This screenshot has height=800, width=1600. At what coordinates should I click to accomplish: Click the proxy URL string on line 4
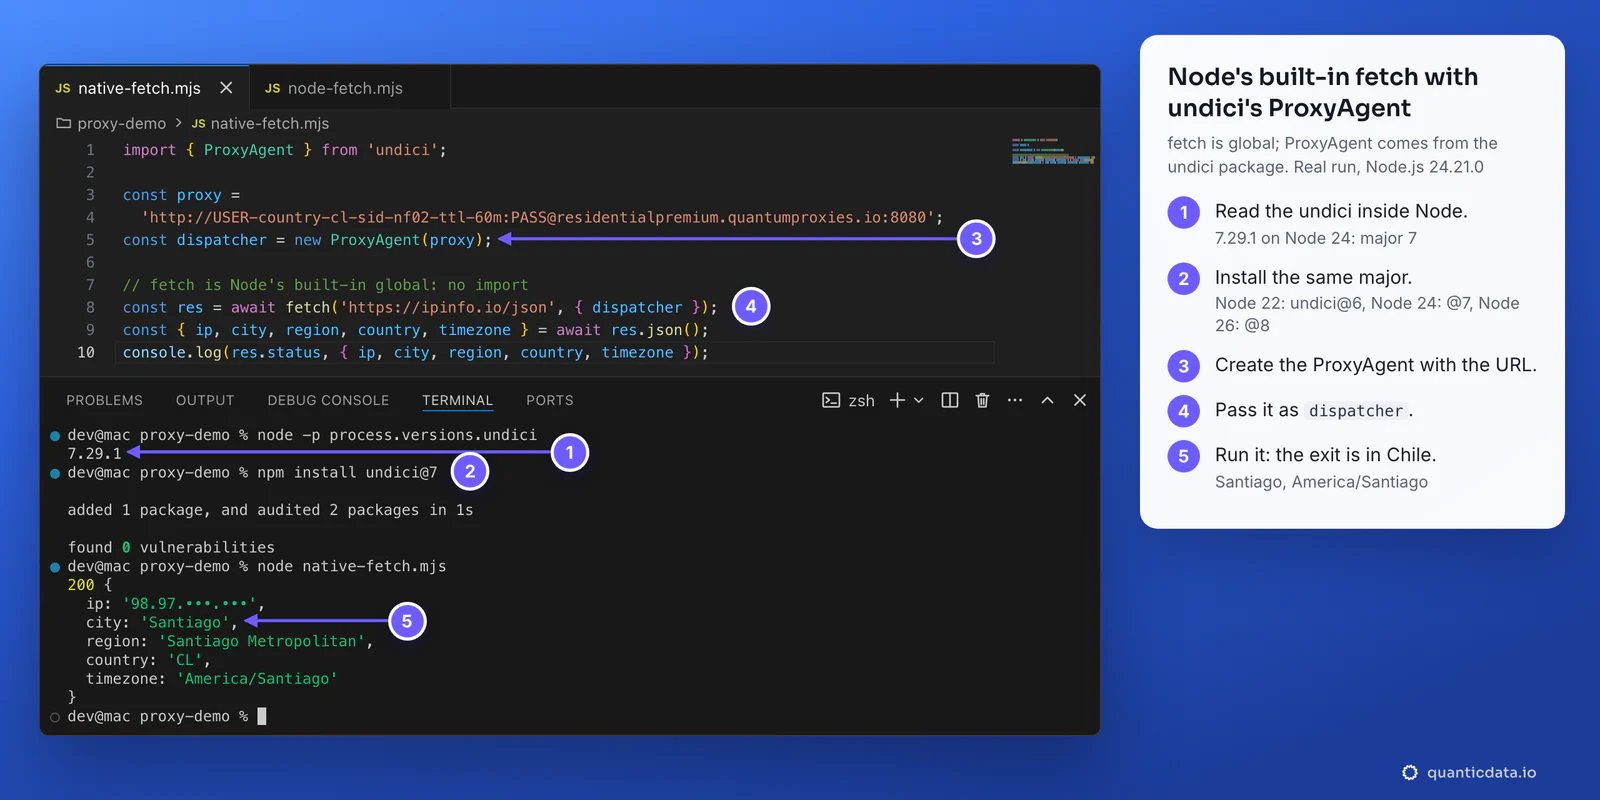(538, 217)
